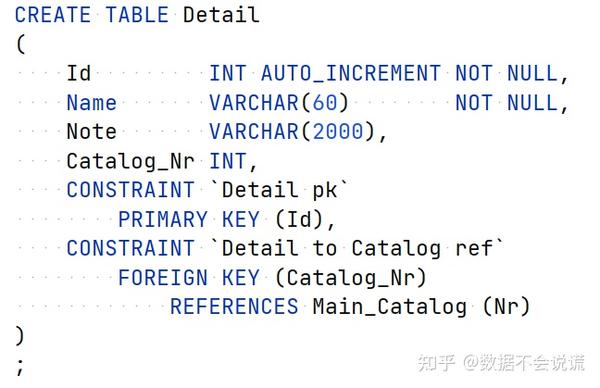Viewport: 600px width, 388px height.
Task: Click the Id column name
Action: (79, 73)
